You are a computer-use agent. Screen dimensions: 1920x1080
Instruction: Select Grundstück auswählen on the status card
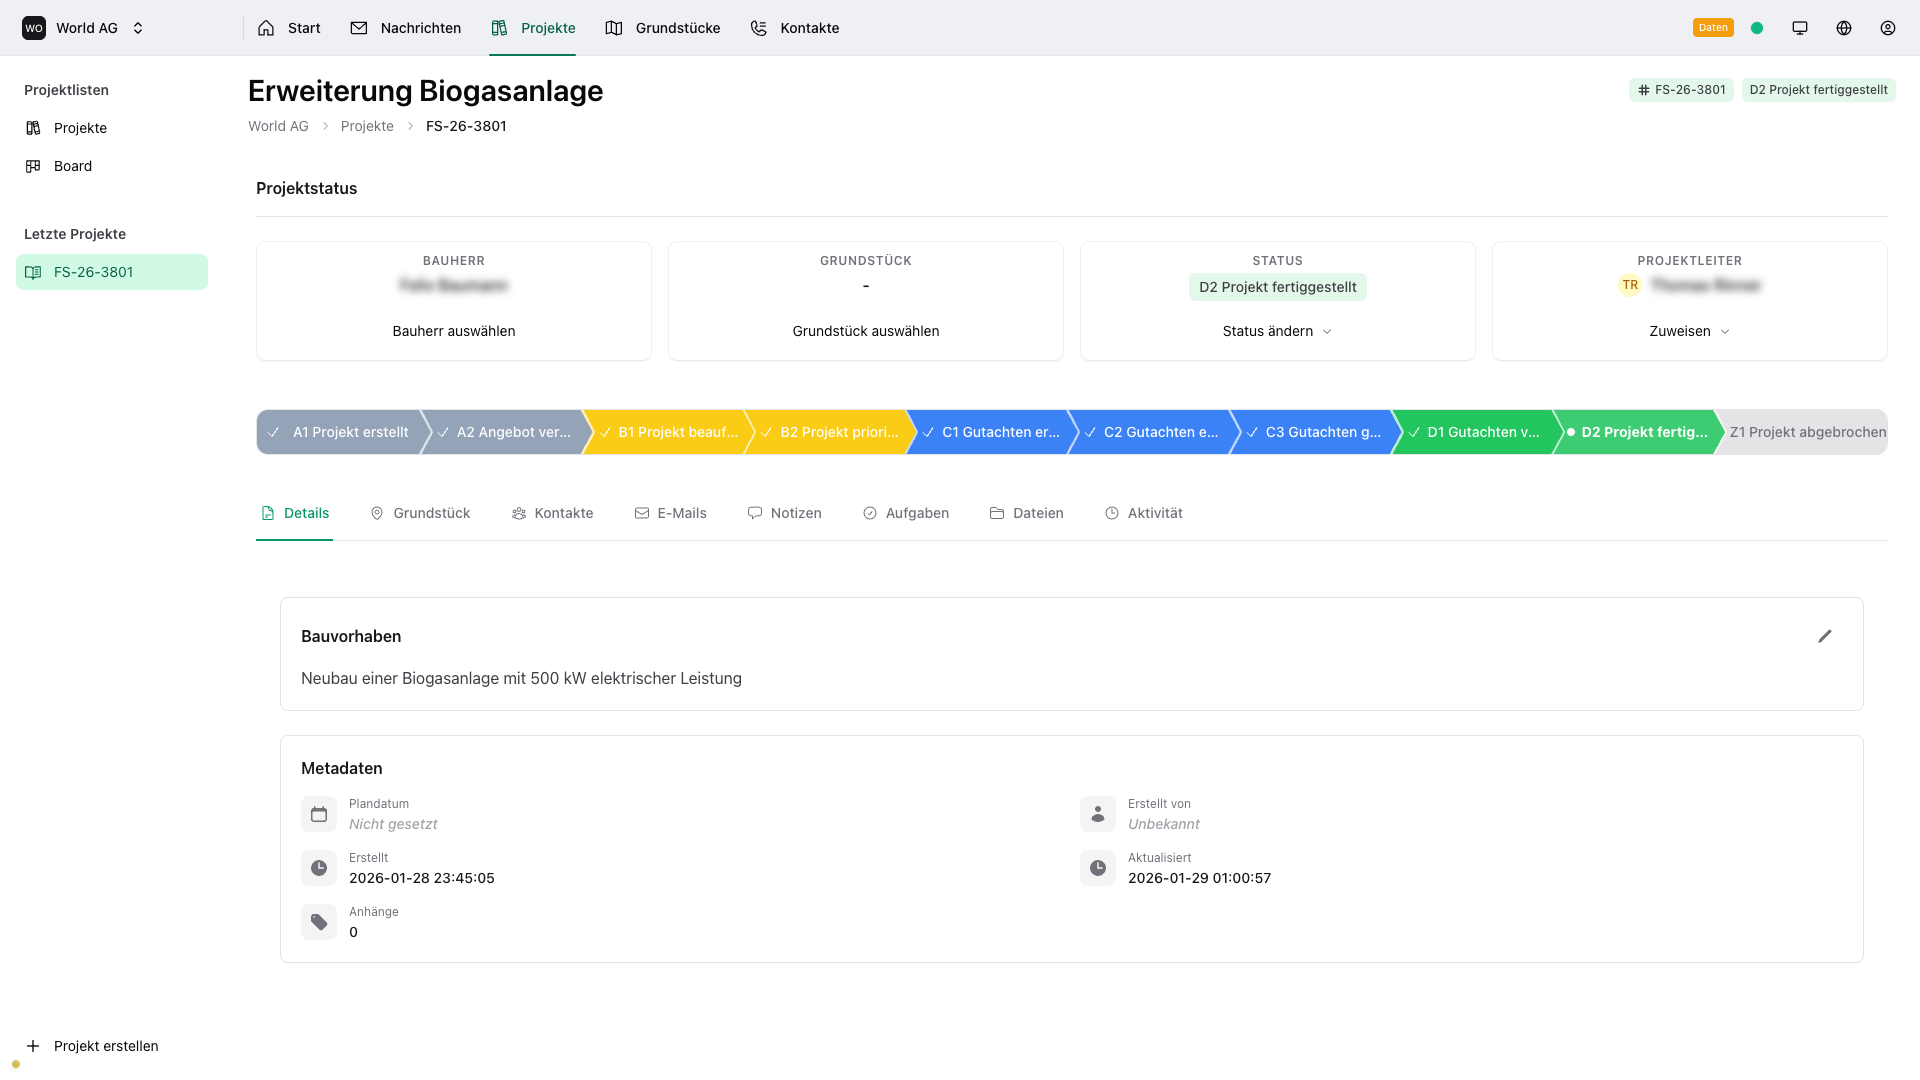(865, 331)
